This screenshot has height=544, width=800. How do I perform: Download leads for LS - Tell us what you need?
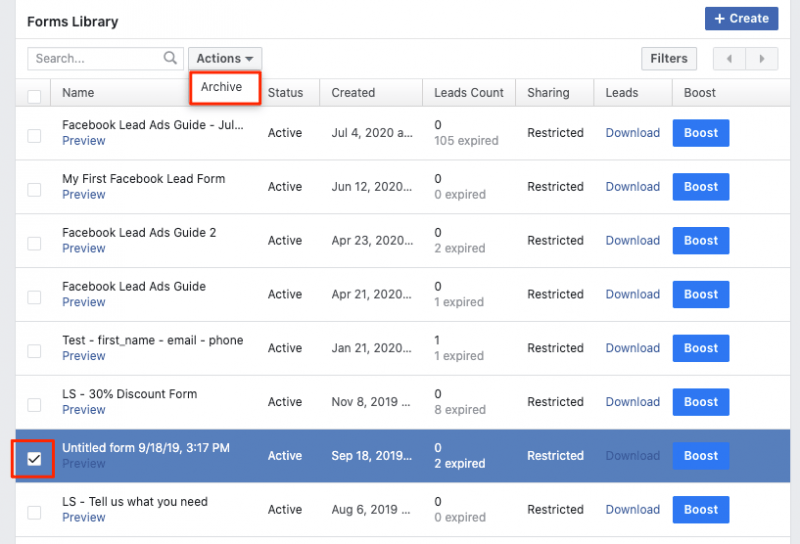coord(633,510)
